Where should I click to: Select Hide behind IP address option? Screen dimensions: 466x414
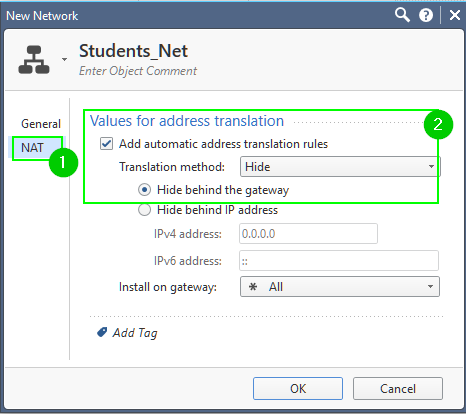click(x=144, y=210)
